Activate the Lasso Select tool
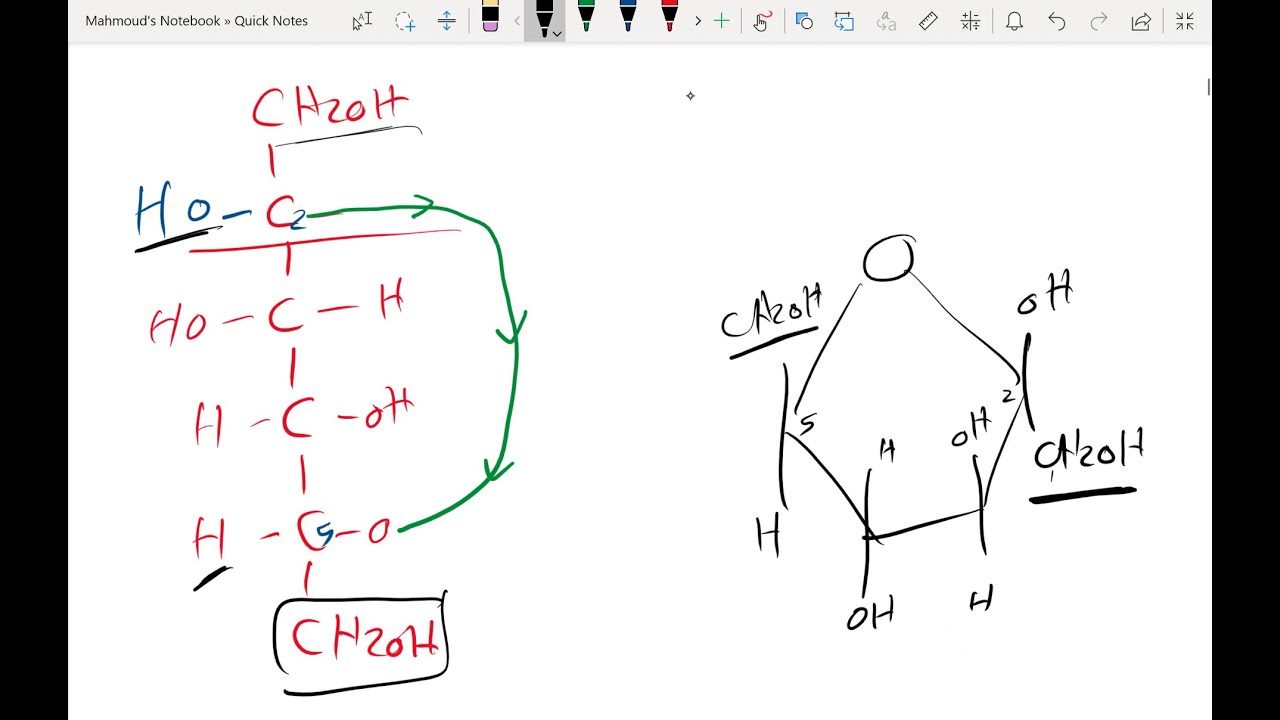 click(x=404, y=20)
